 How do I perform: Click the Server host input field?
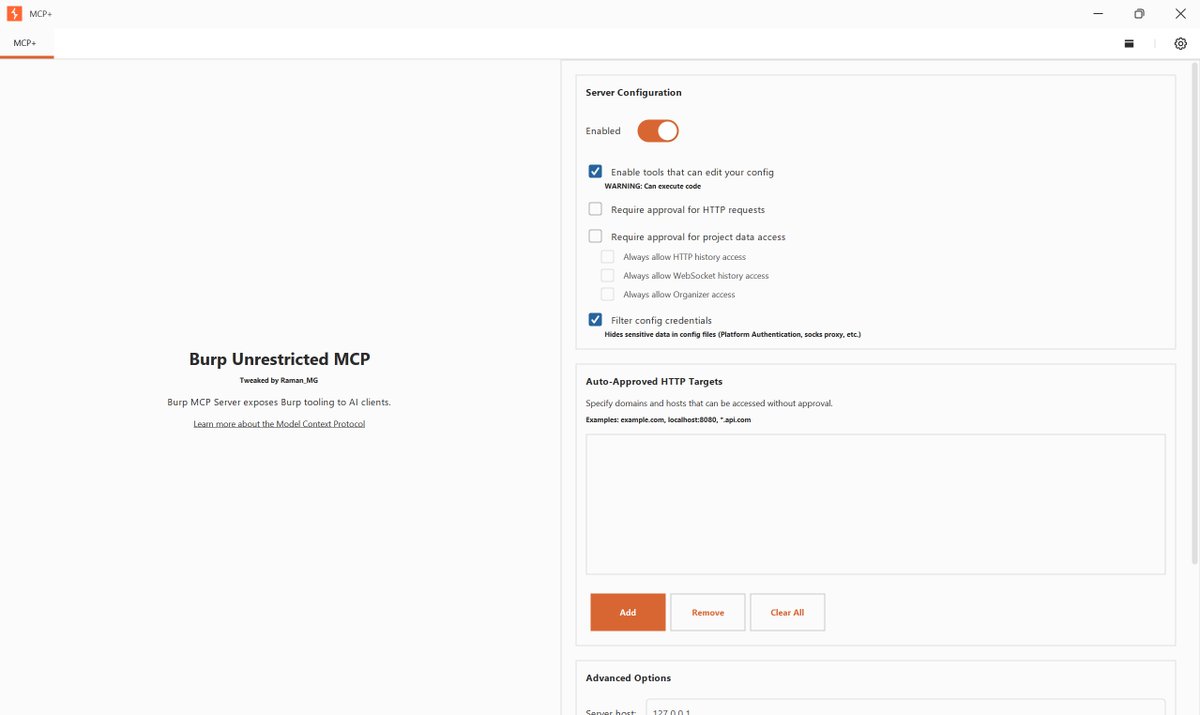tap(905, 707)
